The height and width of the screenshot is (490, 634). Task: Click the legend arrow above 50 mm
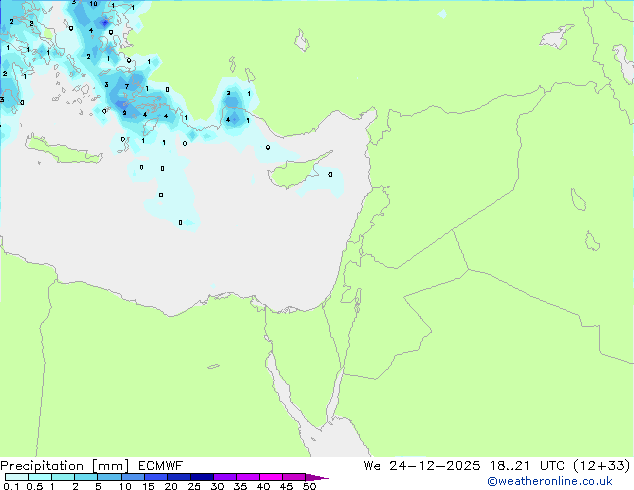[317, 477]
